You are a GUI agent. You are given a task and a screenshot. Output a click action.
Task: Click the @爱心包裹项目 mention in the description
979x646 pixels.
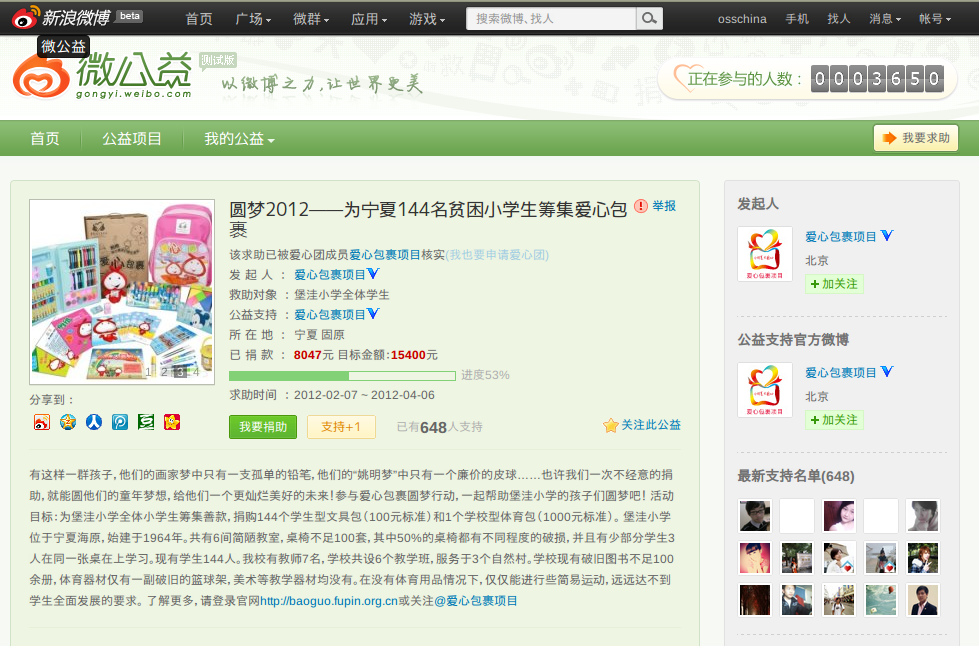(476, 601)
